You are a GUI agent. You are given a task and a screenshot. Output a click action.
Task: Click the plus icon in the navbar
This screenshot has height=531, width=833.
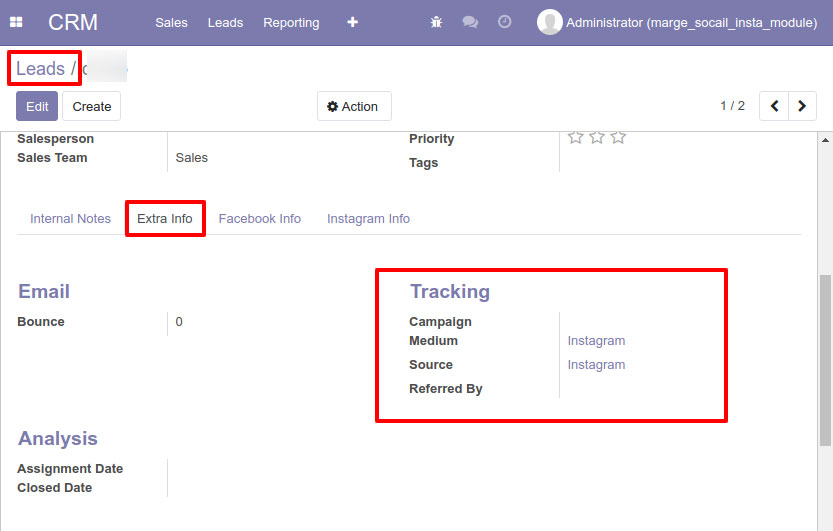(x=352, y=22)
